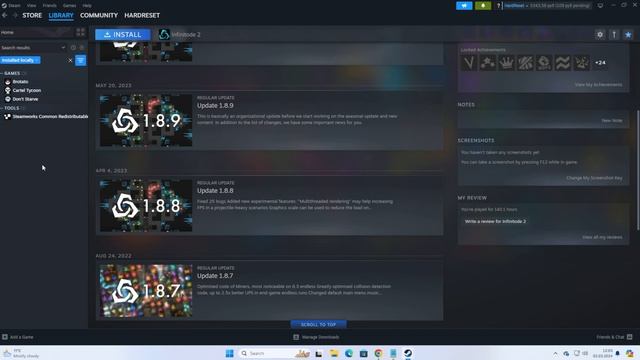Open Steam menu in menu bar
Image resolution: width=640 pixels, height=360 pixels.
(x=11, y=5)
